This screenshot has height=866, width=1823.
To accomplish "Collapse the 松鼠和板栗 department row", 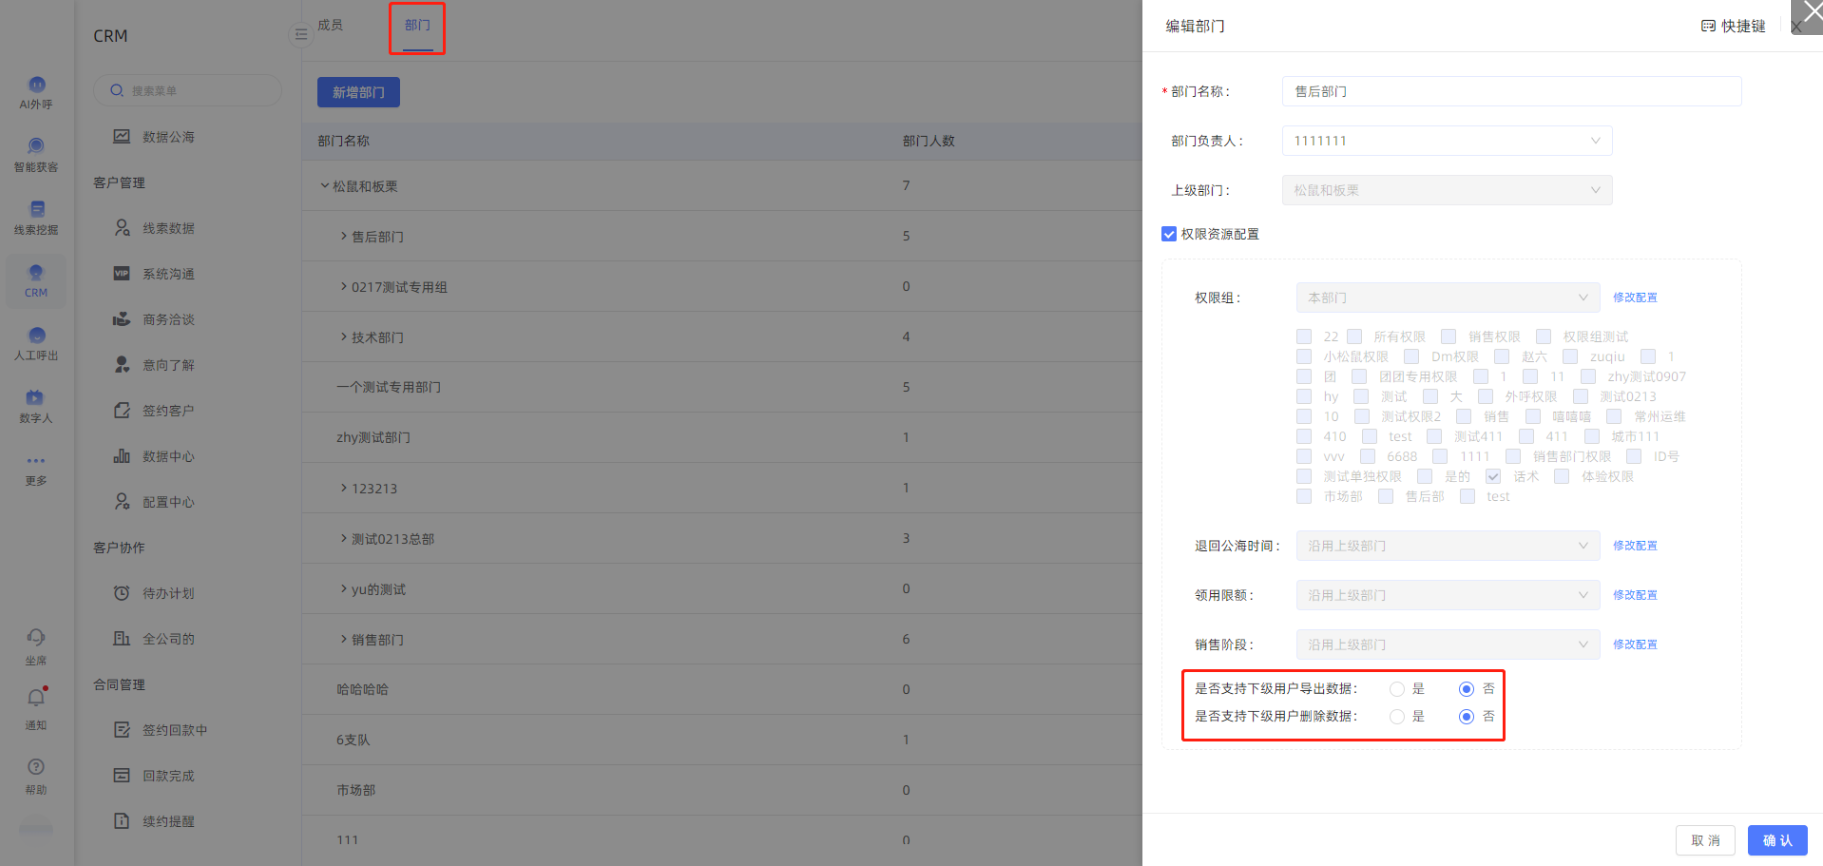I will point(325,186).
